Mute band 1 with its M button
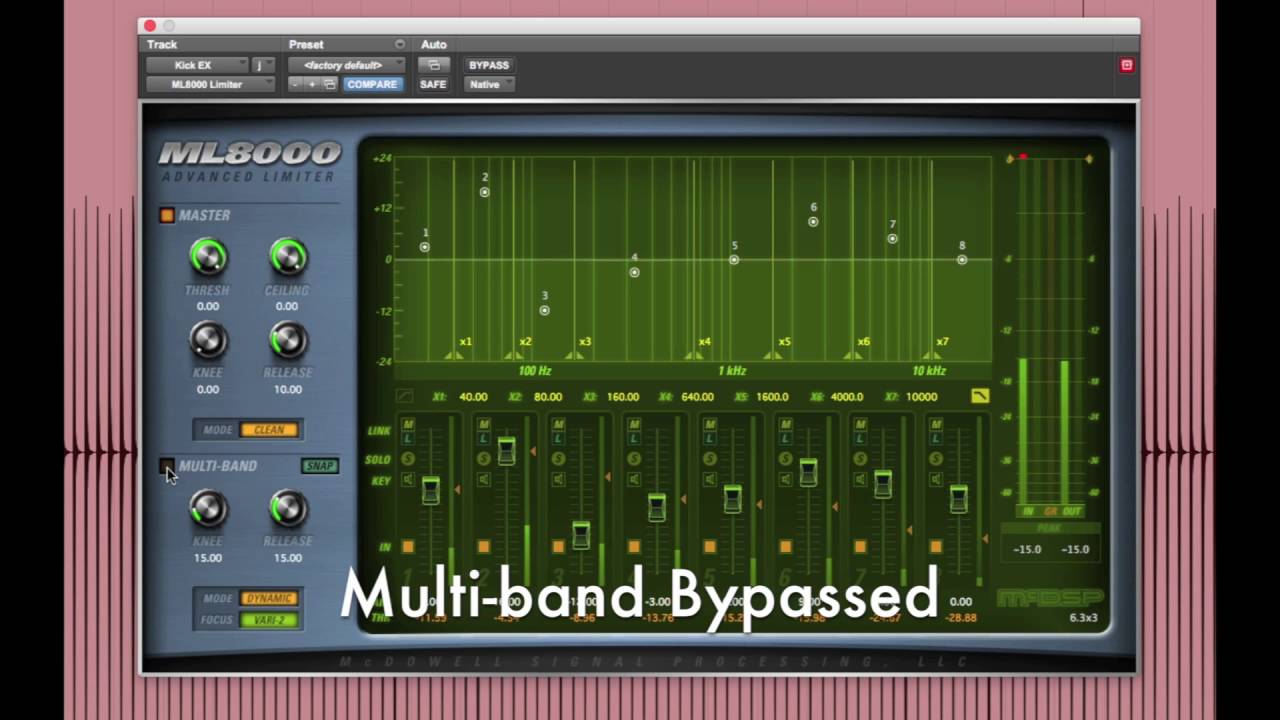Image resolution: width=1280 pixels, height=720 pixels. 408,425
